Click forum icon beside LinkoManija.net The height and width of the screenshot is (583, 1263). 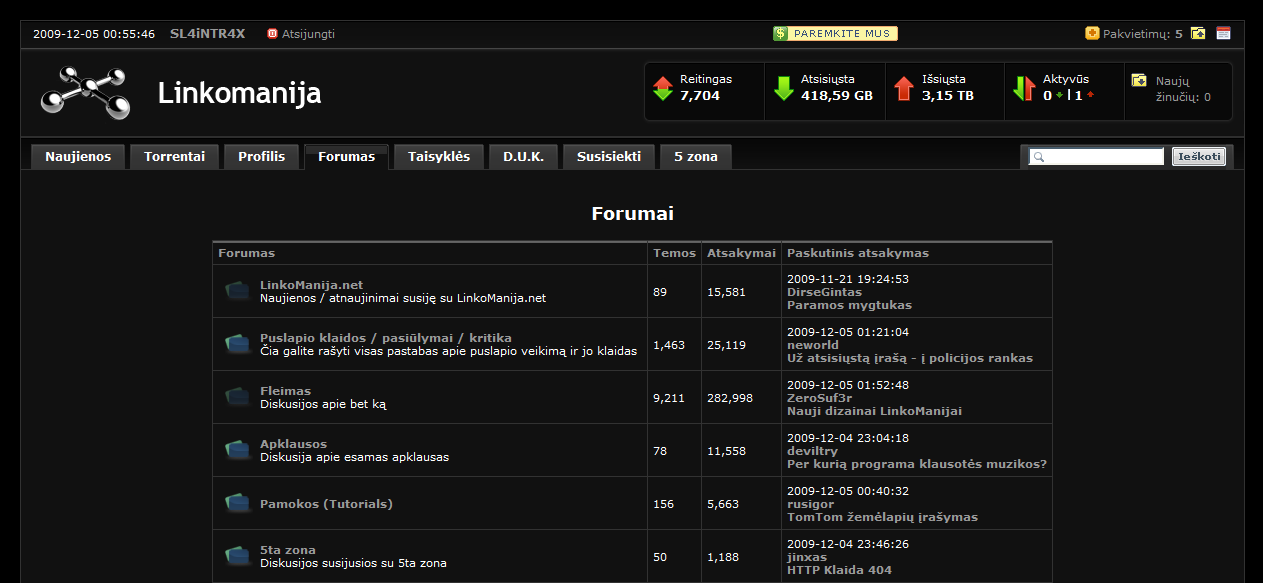[x=237, y=291]
